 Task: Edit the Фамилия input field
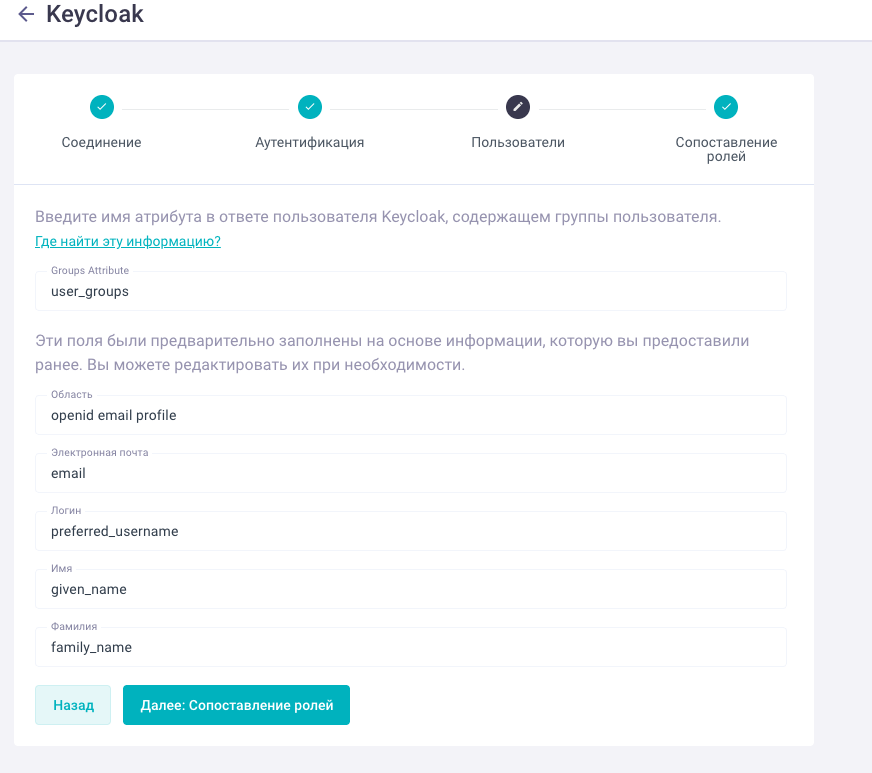point(410,647)
